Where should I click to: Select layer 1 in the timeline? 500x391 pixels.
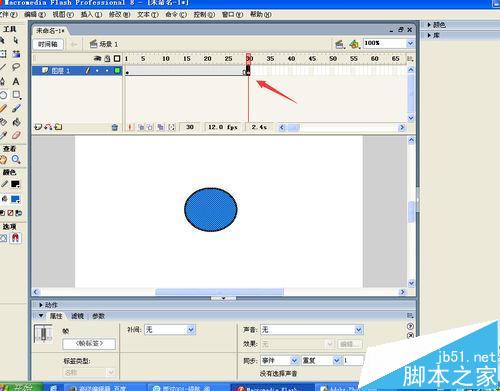click(61, 71)
